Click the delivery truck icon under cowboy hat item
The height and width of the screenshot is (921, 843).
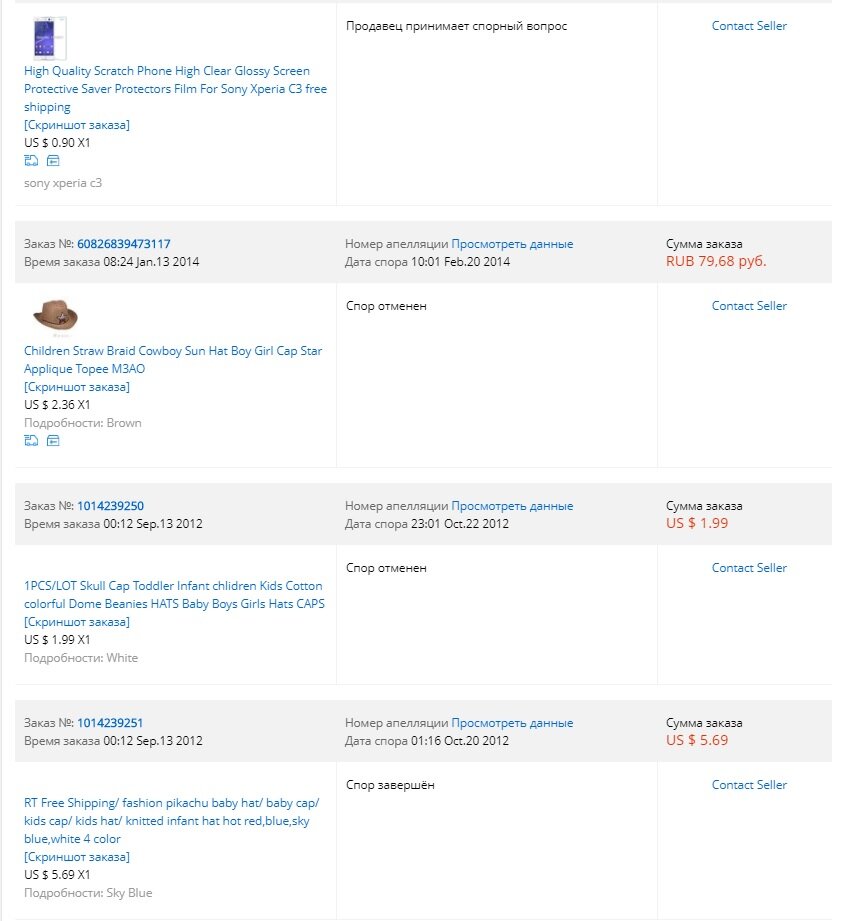click(31, 440)
